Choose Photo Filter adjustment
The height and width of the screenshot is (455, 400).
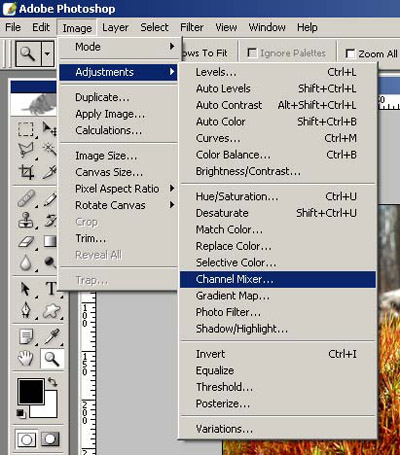click(x=277, y=312)
